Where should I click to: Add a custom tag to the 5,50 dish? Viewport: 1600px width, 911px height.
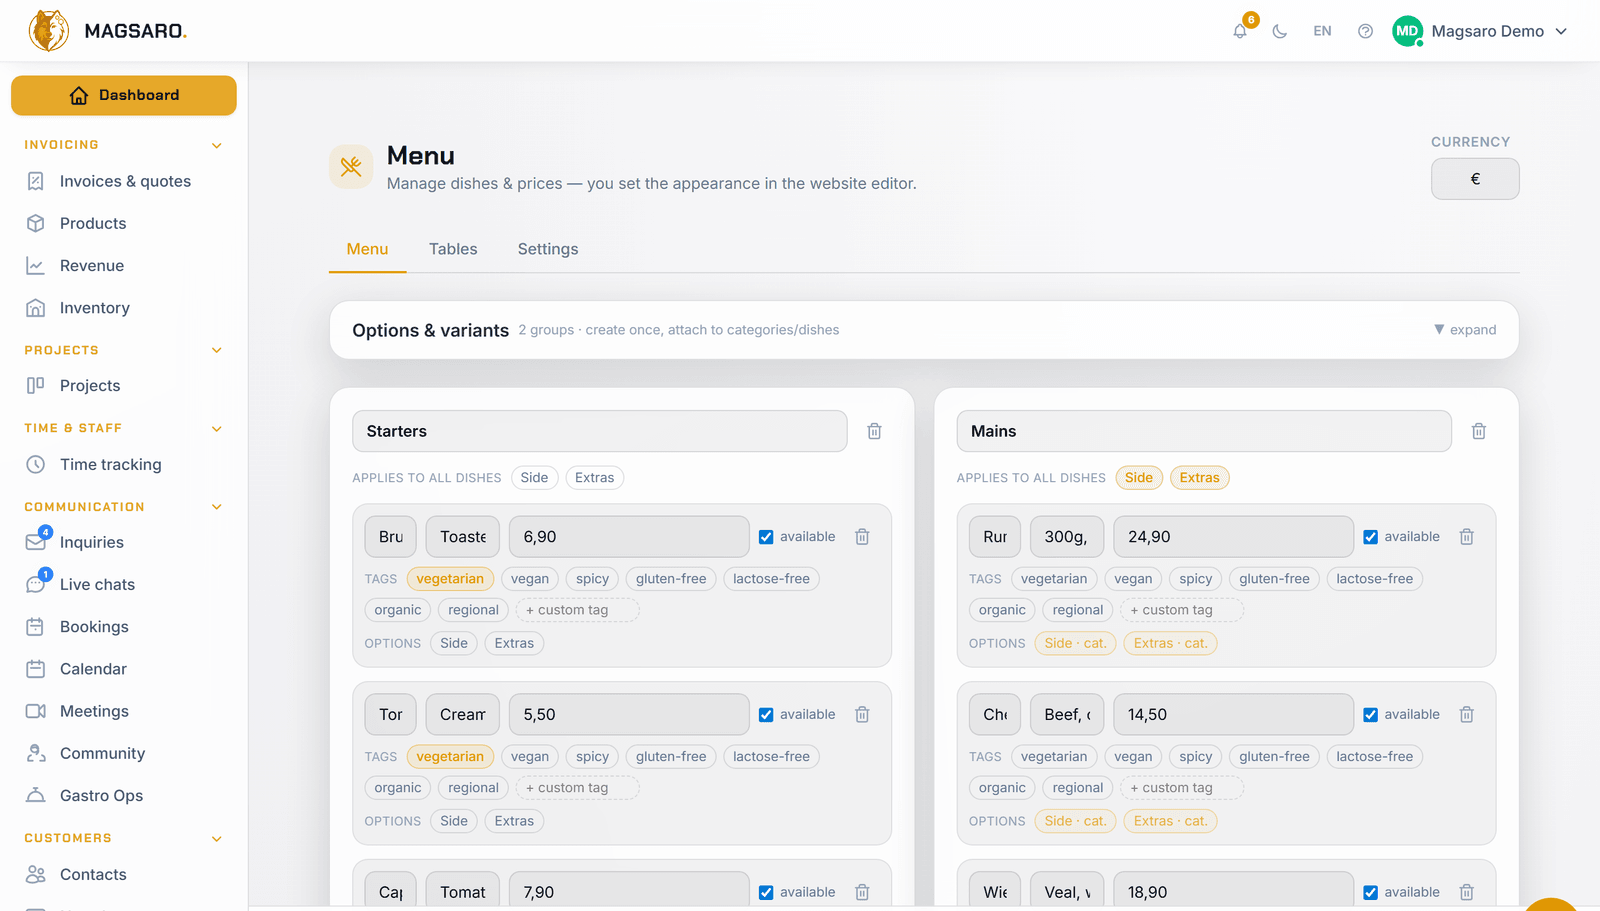(577, 788)
